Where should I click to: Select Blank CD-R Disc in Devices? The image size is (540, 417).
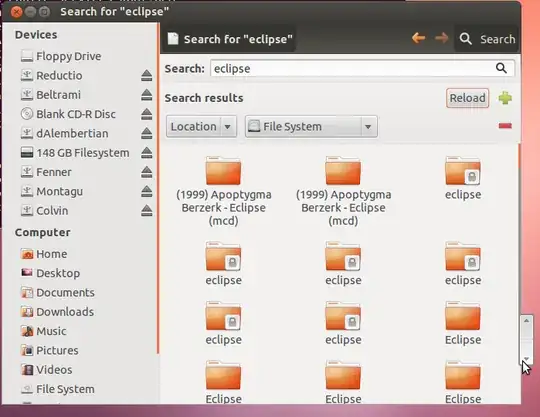(x=68, y=114)
